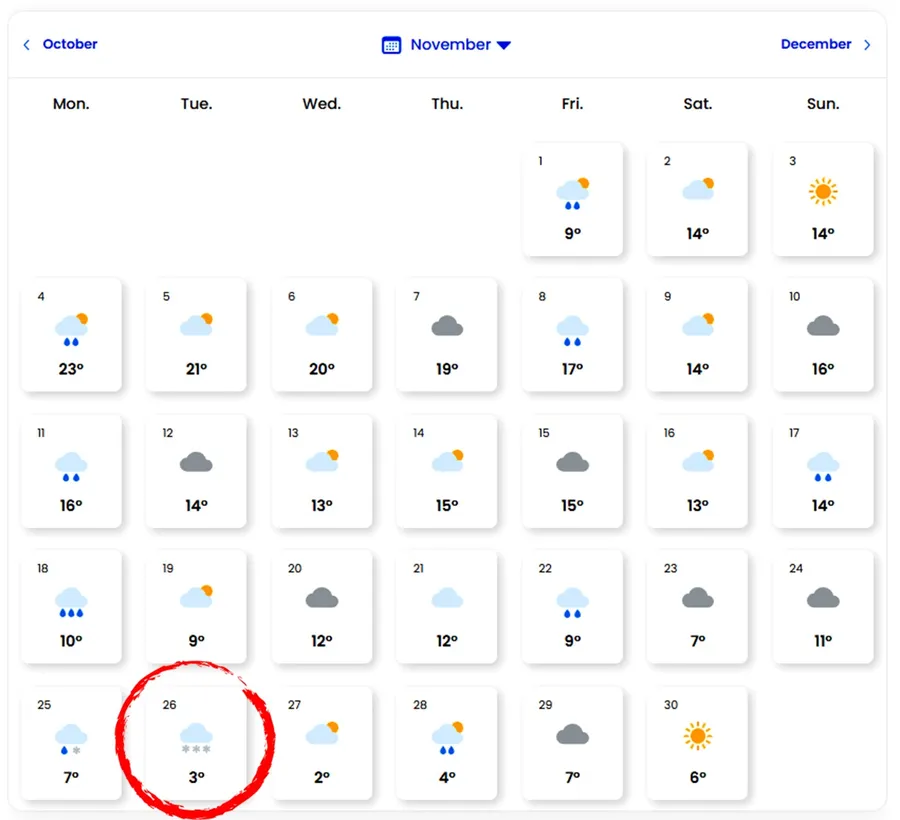Select the November 11 rainy day card

(71, 471)
